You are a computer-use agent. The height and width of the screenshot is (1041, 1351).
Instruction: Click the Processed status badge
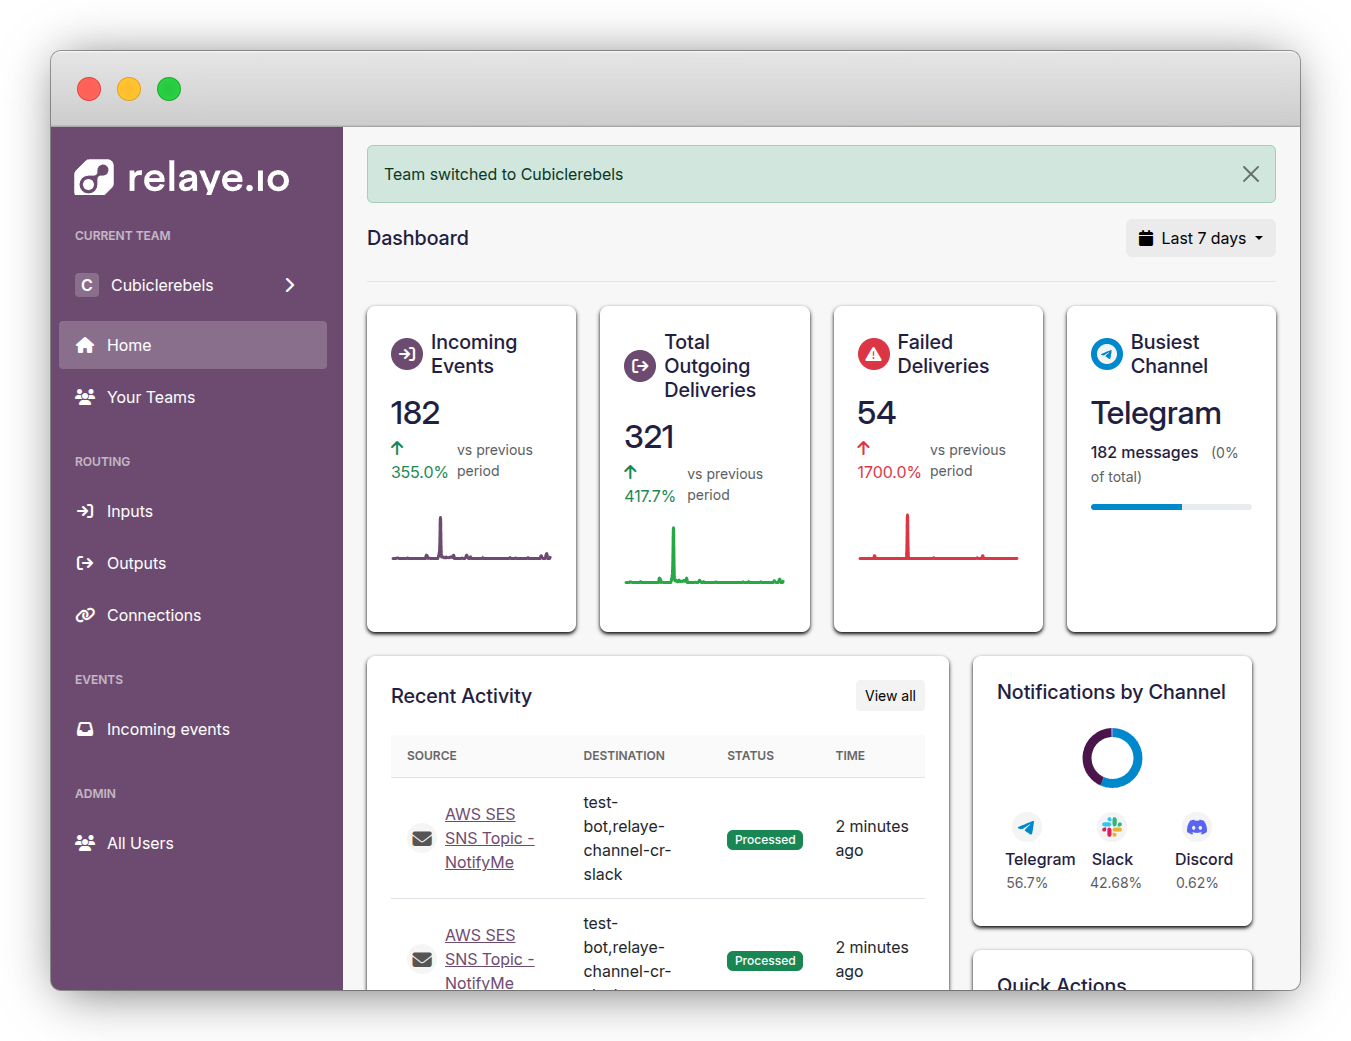coord(764,840)
